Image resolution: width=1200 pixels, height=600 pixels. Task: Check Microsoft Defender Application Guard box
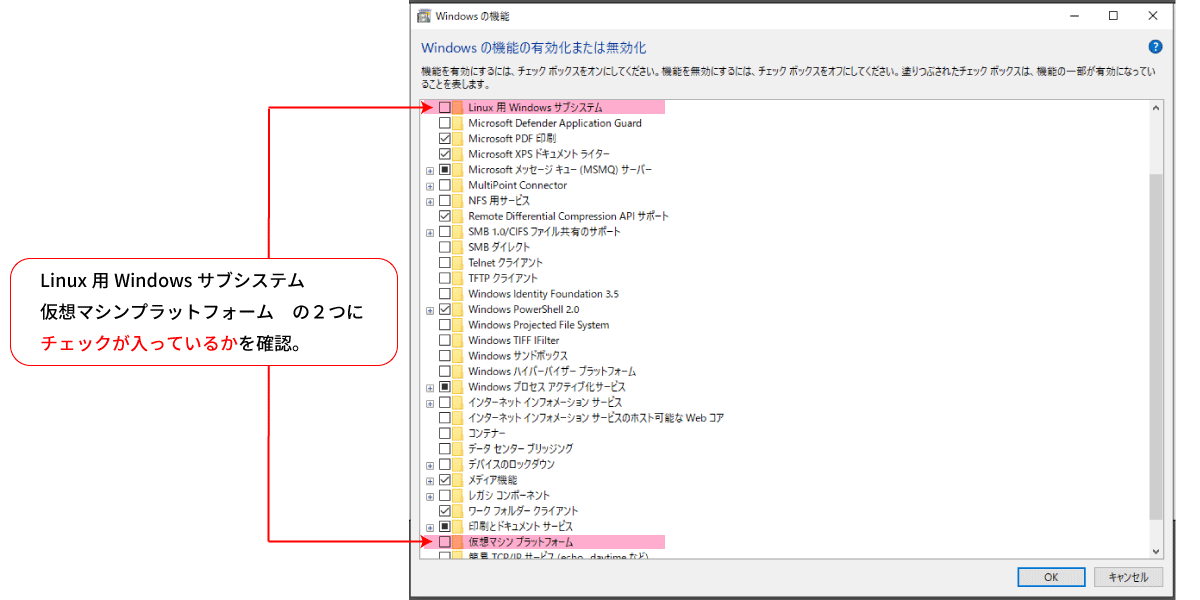[445, 123]
